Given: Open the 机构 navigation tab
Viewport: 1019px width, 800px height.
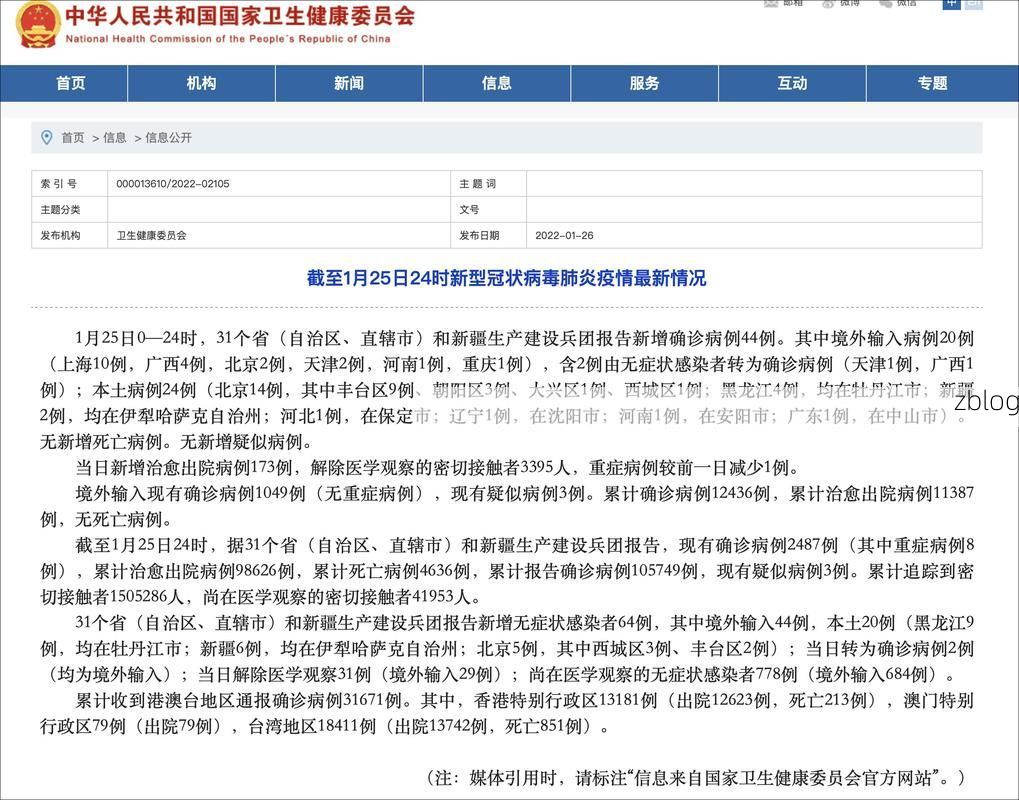Looking at the screenshot, I should coord(201,83).
